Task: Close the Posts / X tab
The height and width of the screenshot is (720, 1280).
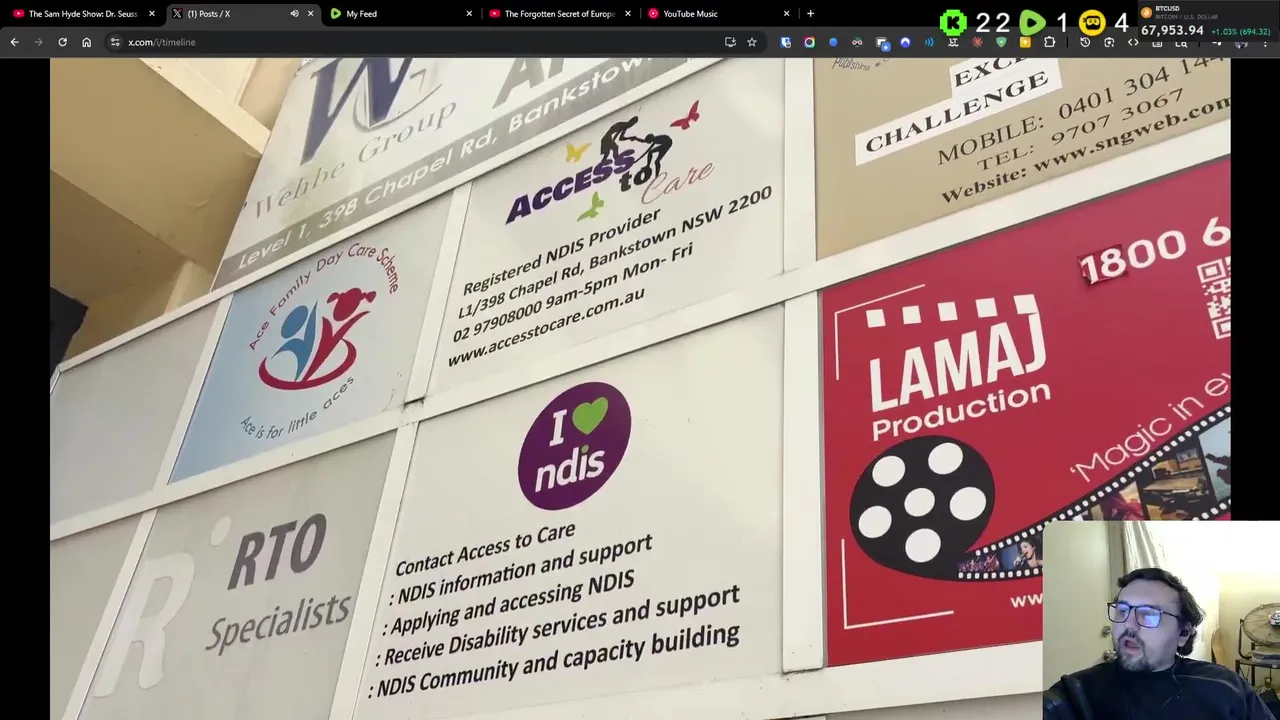Action: click(x=310, y=14)
